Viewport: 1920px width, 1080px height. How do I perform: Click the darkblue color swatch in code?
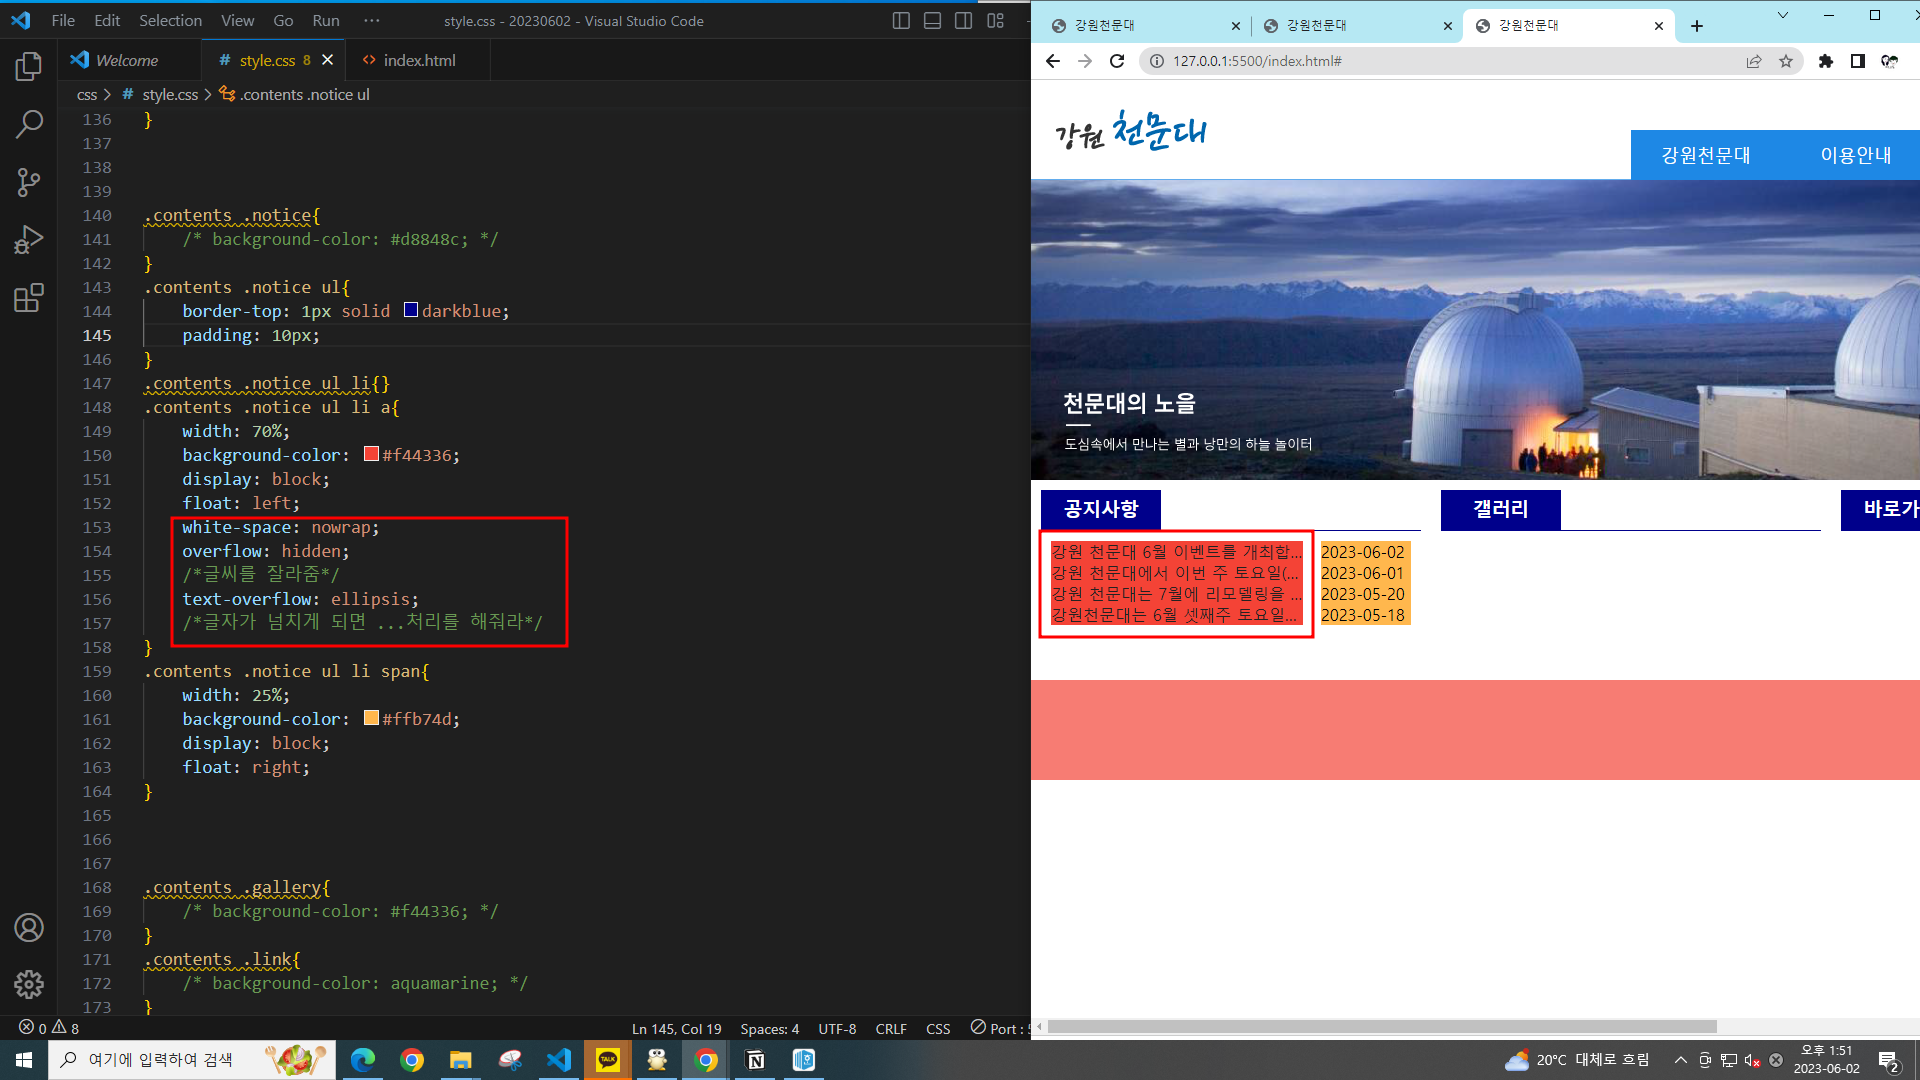411,310
